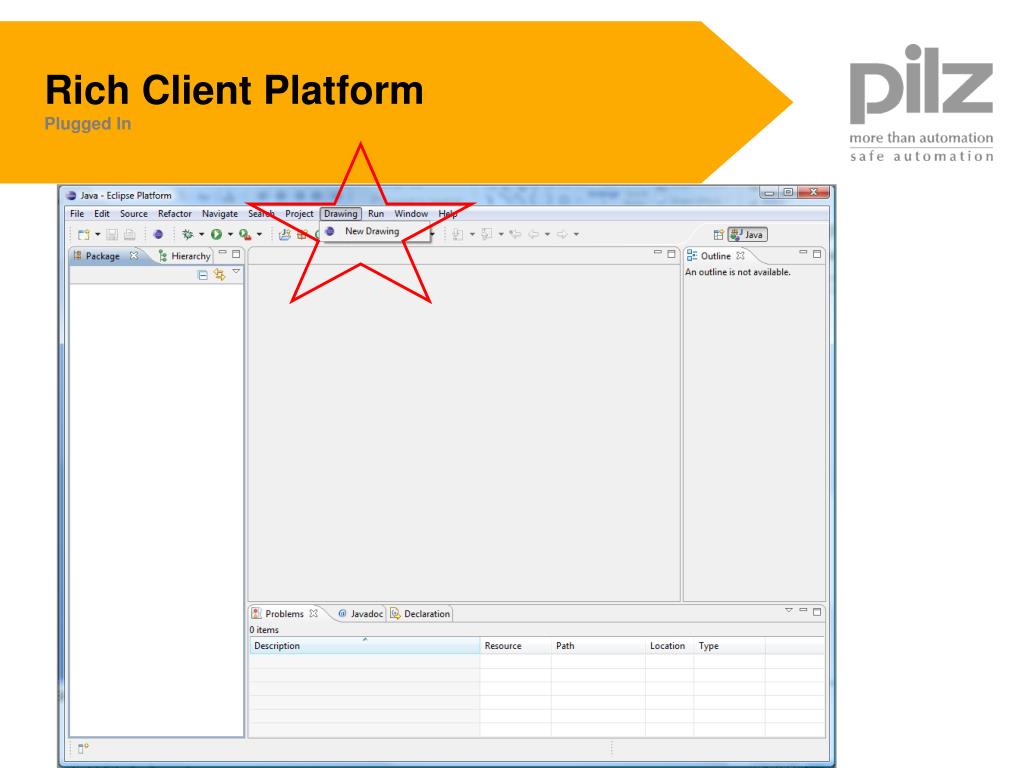The image size is (1024, 768).
Task: Click the Debug bug icon
Action: click(187, 234)
